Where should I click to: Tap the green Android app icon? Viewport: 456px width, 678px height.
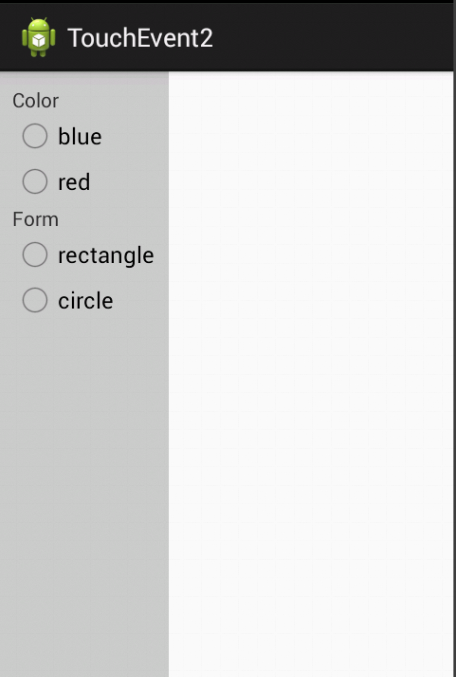coord(38,37)
